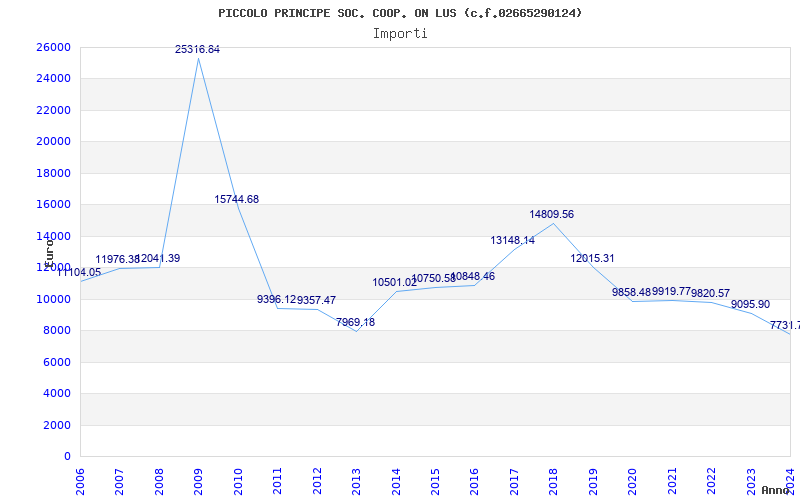Image resolution: width=800 pixels, height=500 pixels.
Task: Click data label 9396.12
Action: [277, 299]
